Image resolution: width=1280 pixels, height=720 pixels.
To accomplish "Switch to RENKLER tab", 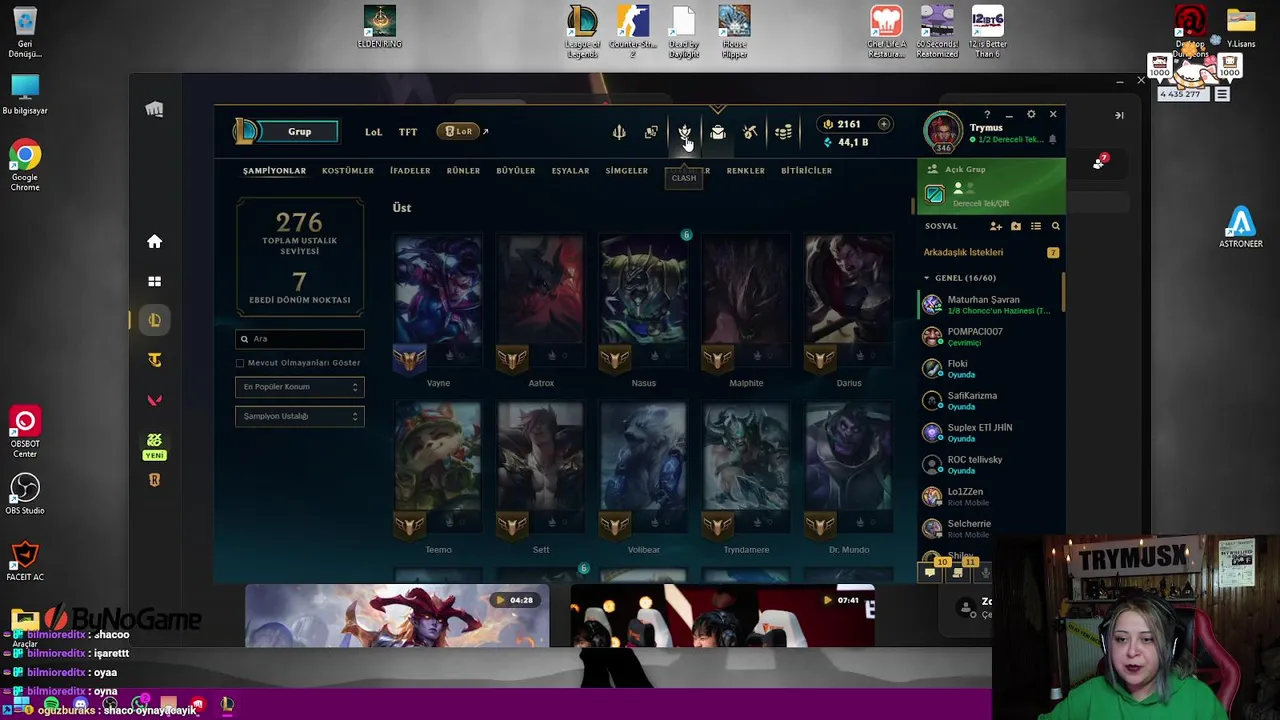I will tap(745, 171).
